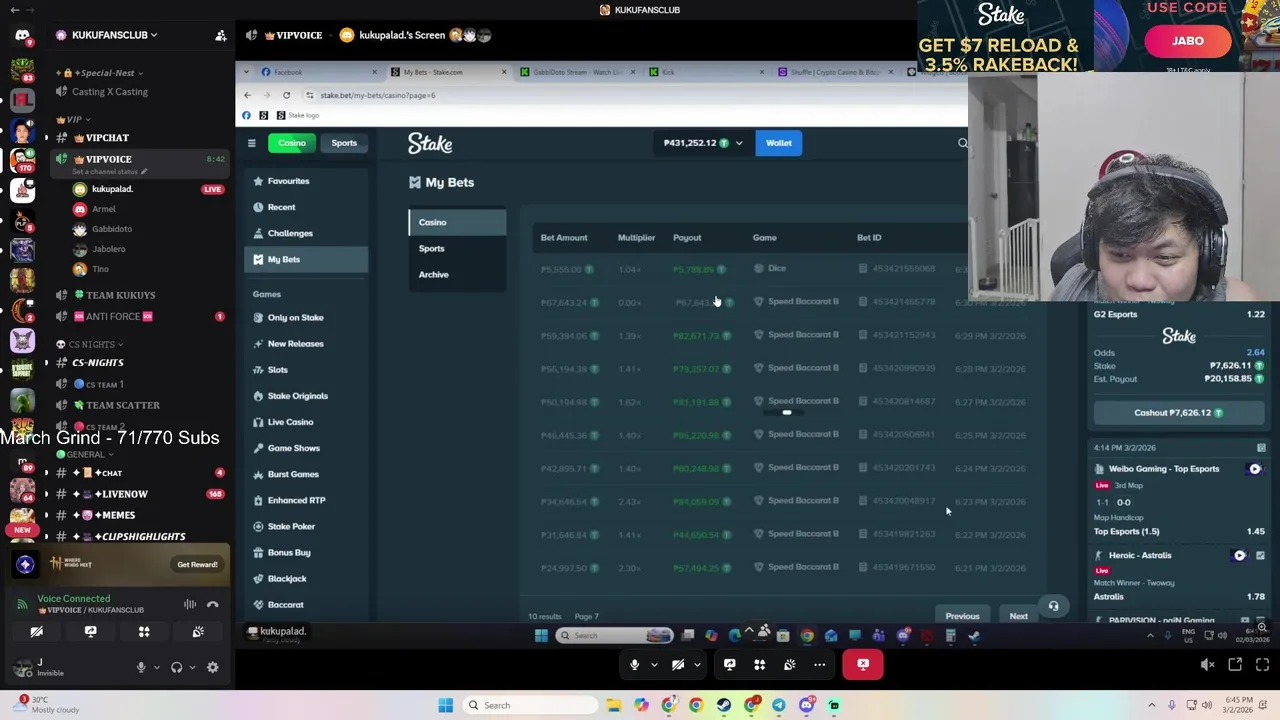
Task: Stop watching stream with the red button
Action: click(863, 664)
